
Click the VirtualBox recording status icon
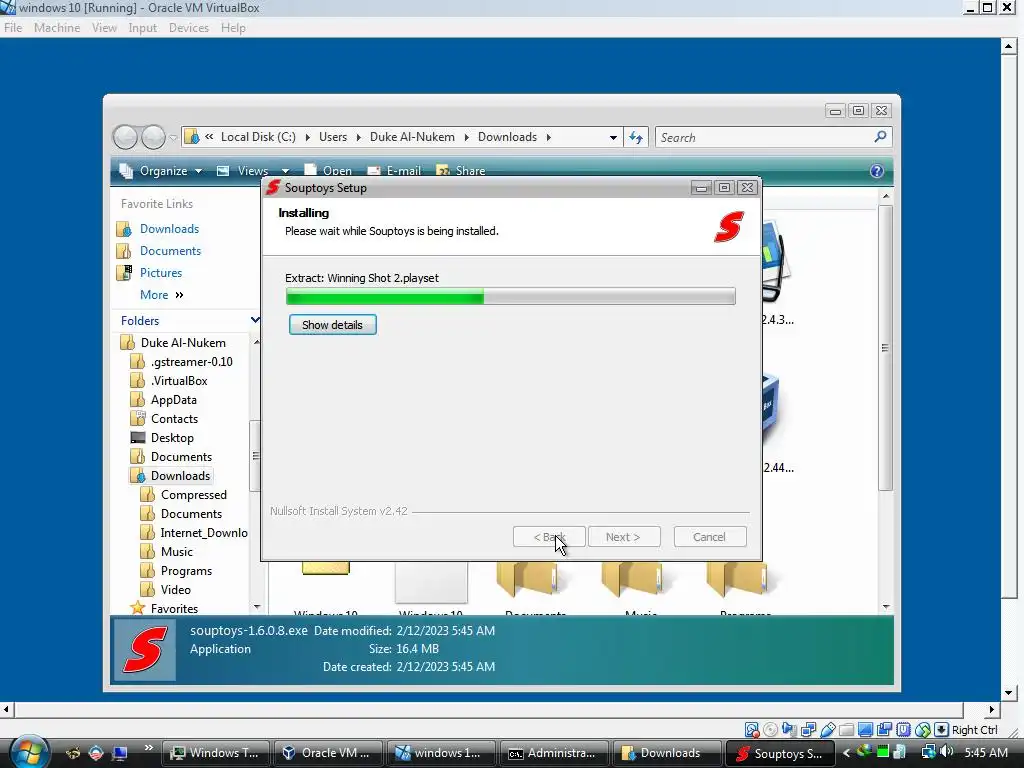pos(884,729)
